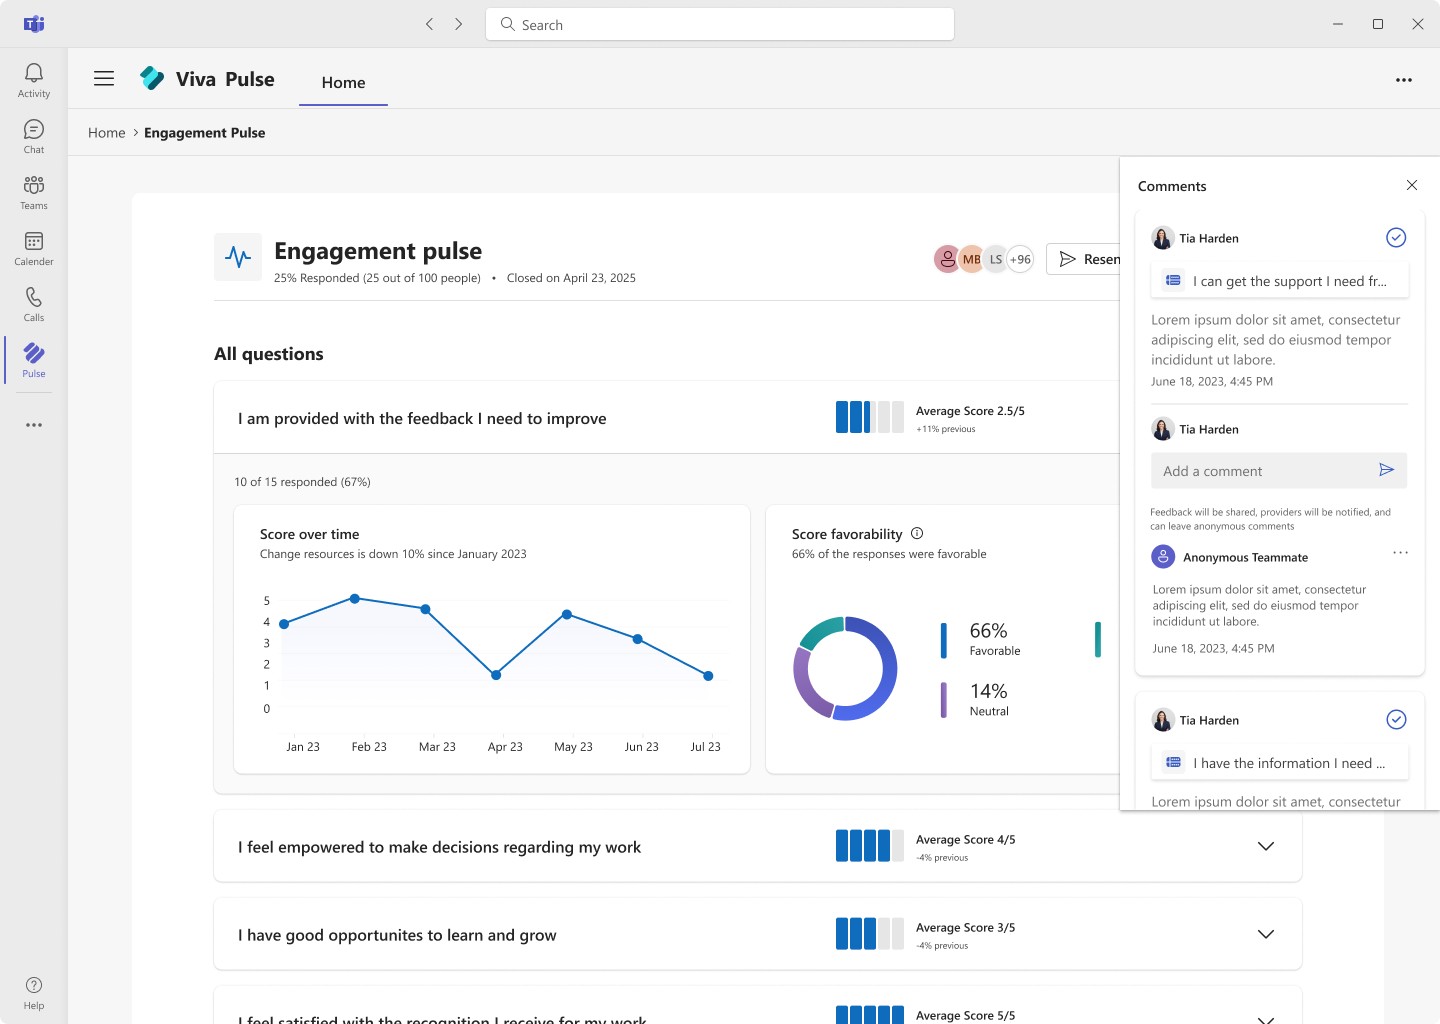The width and height of the screenshot is (1440, 1024).
Task: Click the May 23 data point on chart
Action: pyautogui.click(x=567, y=614)
